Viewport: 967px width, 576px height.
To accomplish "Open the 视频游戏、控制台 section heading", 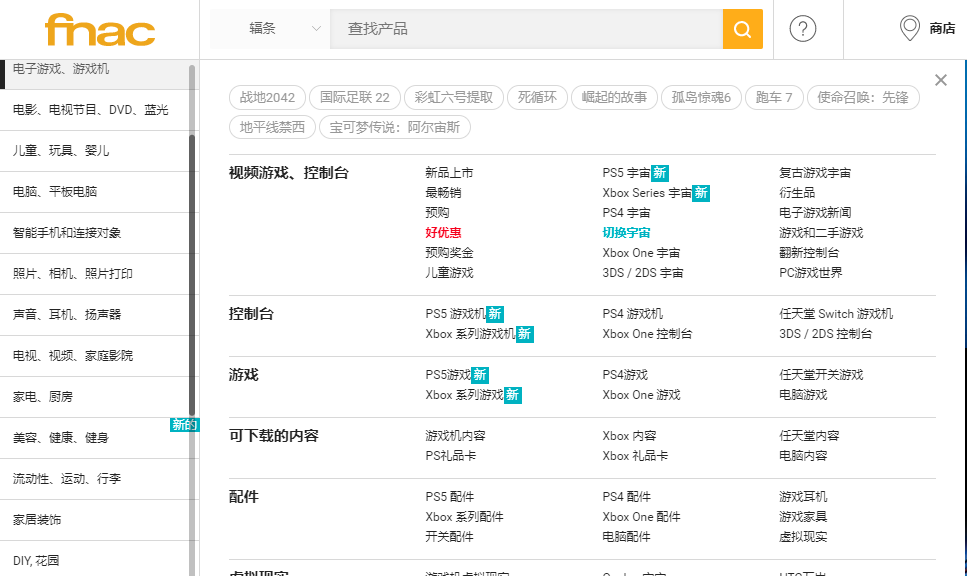I will tap(289, 173).
